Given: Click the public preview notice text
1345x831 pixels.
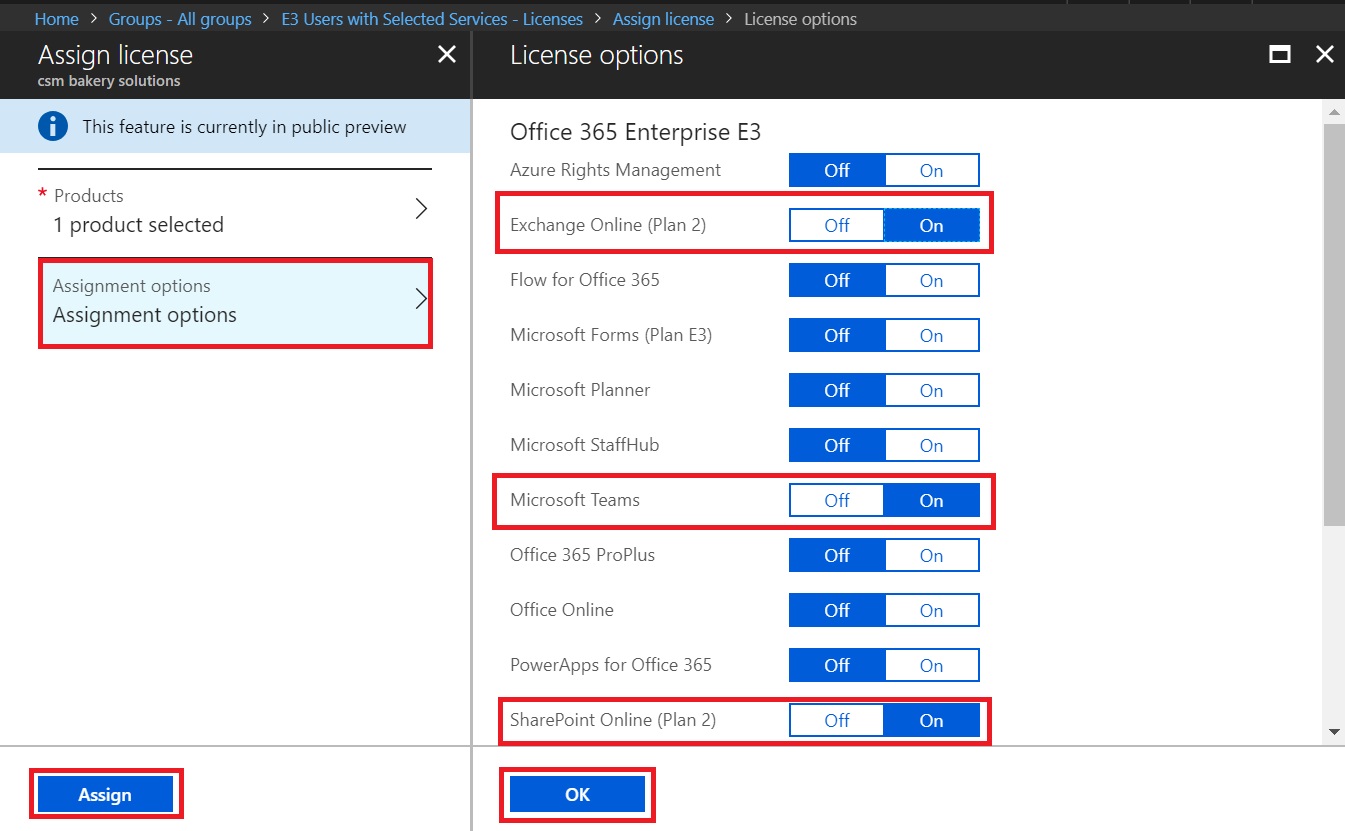Looking at the screenshot, I should pos(244,127).
